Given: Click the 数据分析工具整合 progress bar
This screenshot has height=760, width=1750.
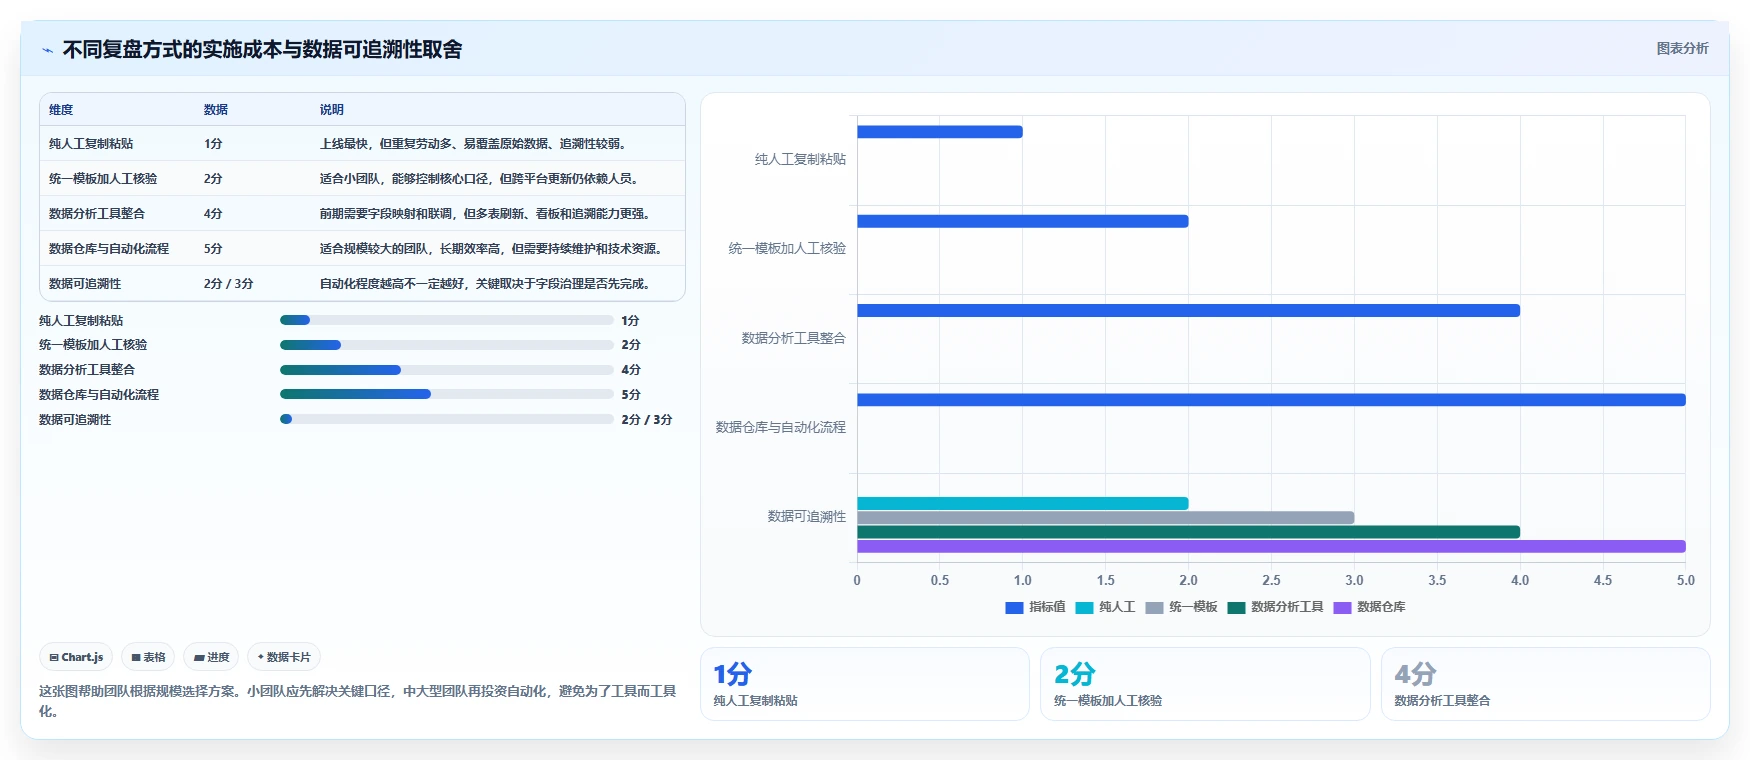Looking at the screenshot, I should [x=447, y=370].
